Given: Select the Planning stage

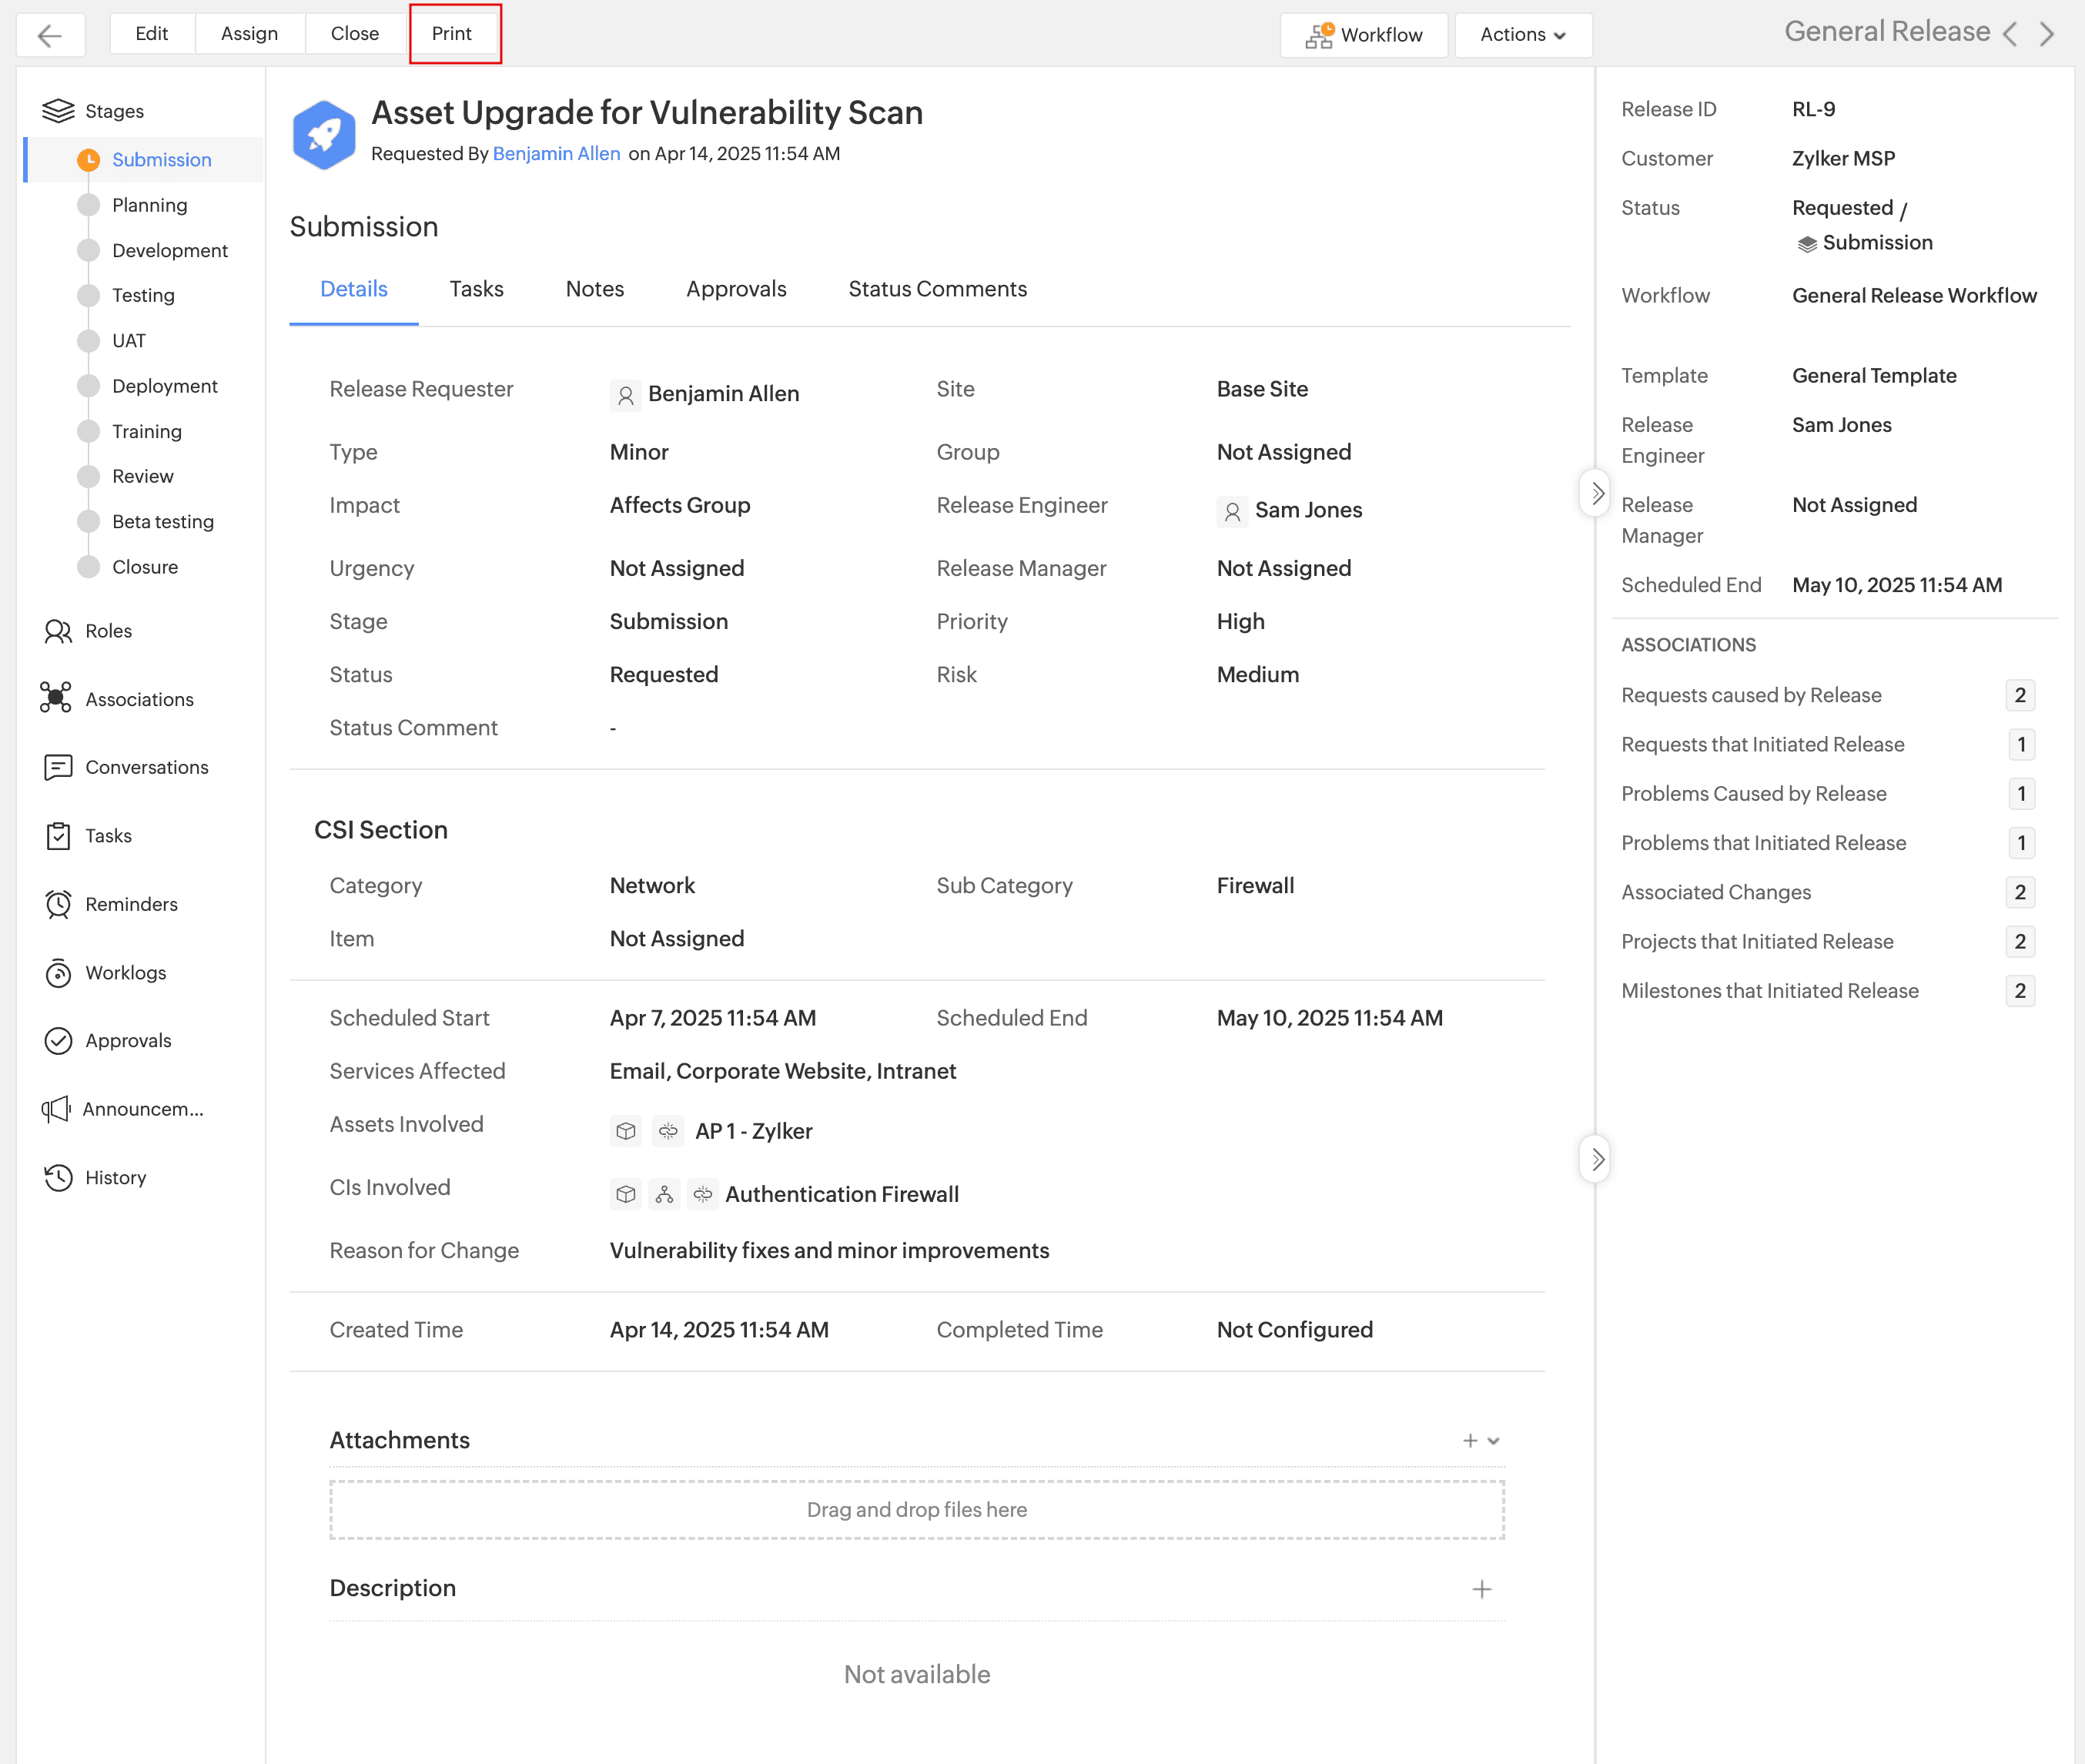Looking at the screenshot, I should (149, 205).
